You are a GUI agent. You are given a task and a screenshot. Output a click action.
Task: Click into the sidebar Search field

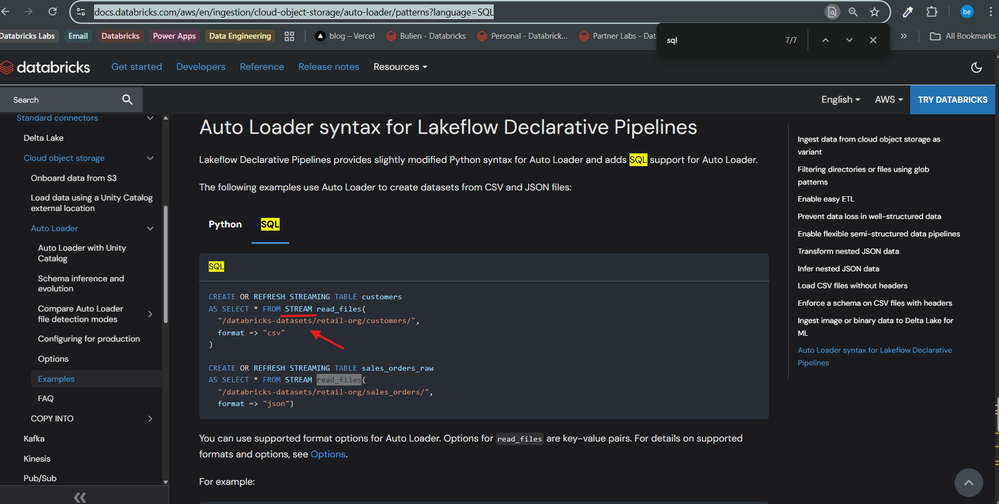pyautogui.click(x=60, y=99)
